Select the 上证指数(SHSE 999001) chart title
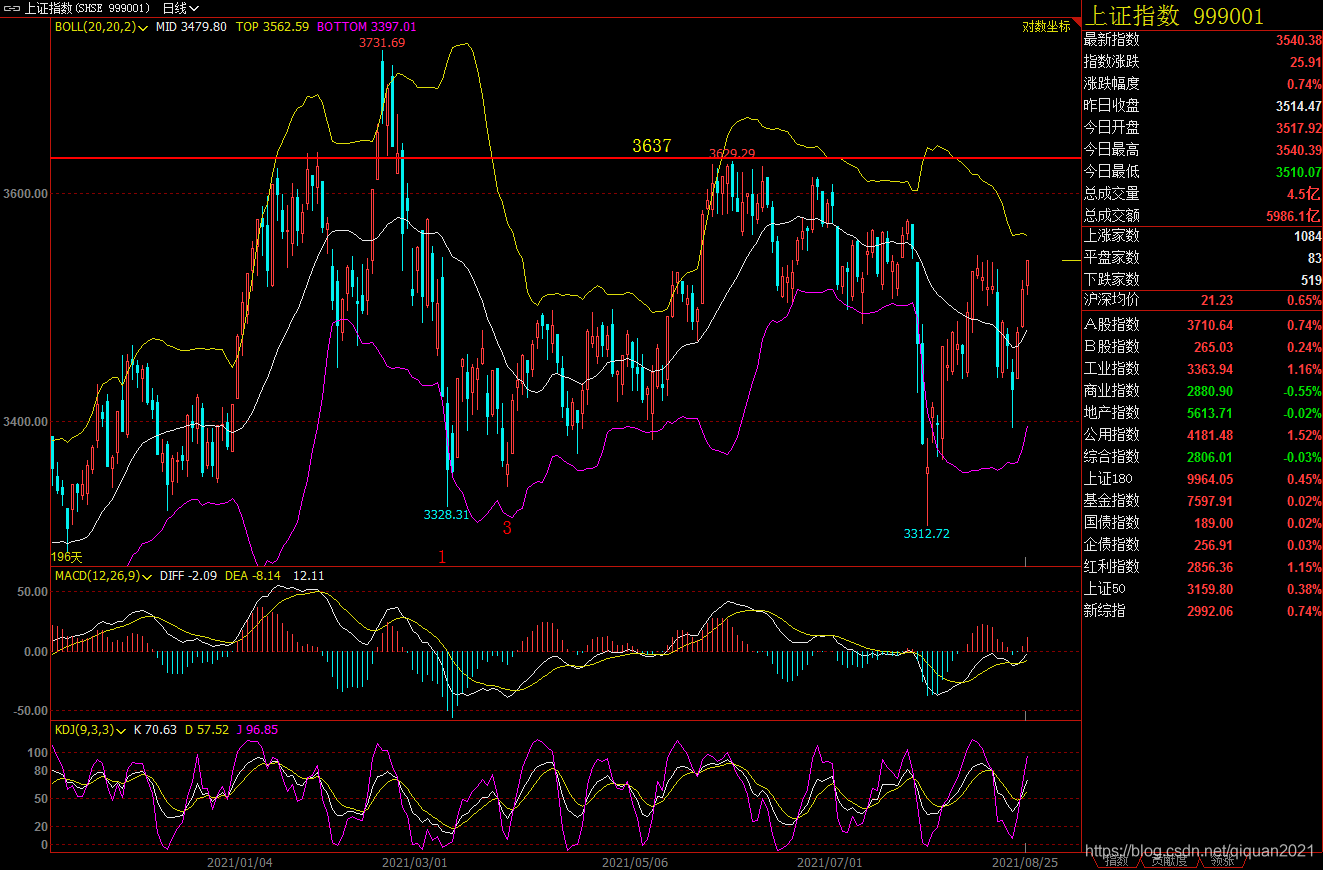The height and width of the screenshot is (870, 1323). pyautogui.click(x=86, y=8)
